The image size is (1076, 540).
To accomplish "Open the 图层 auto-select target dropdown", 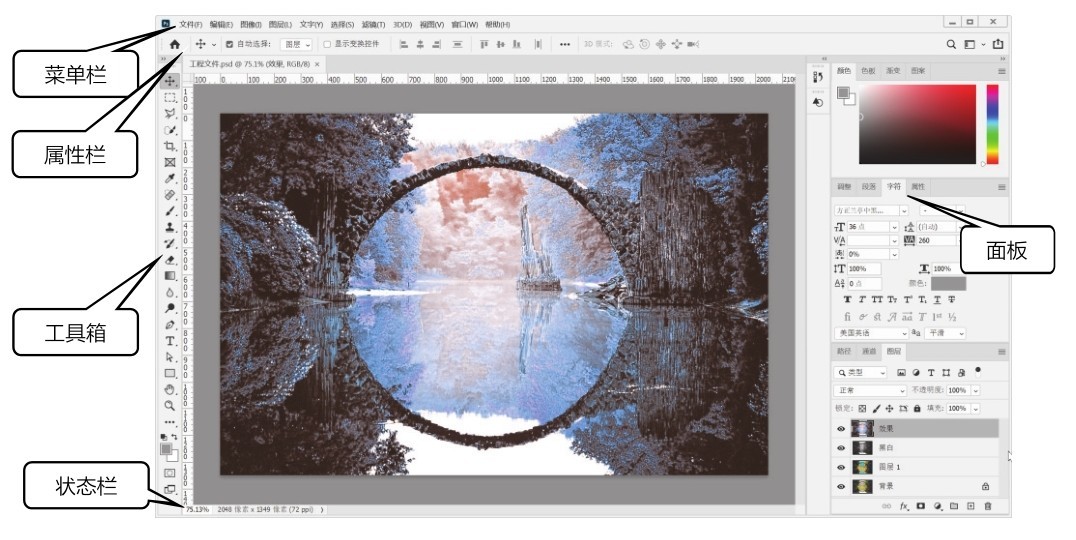I will coord(296,44).
